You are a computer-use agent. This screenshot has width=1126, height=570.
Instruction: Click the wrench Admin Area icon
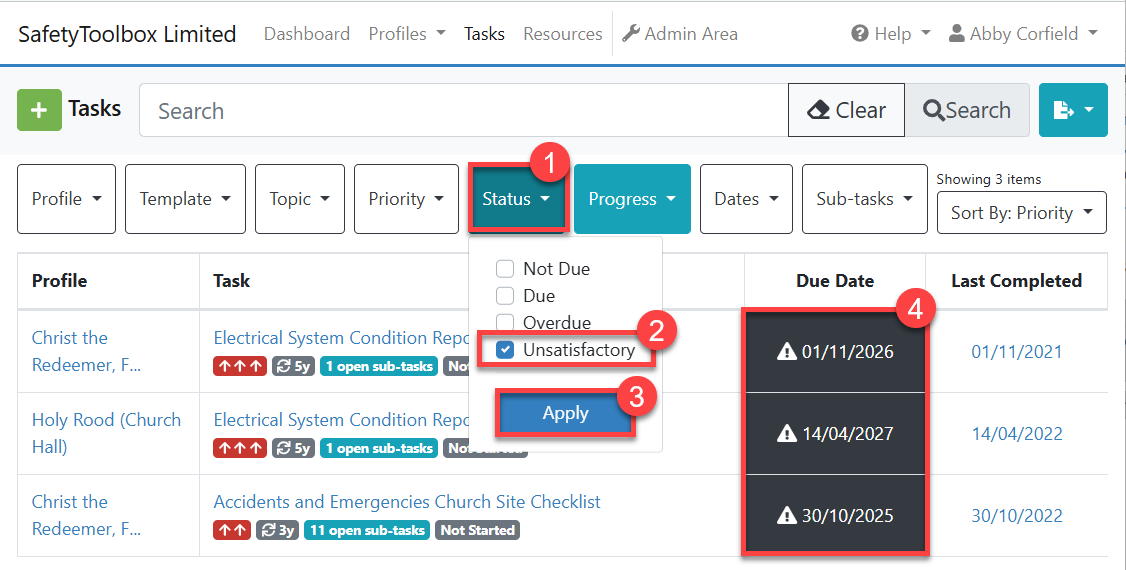pyautogui.click(x=630, y=34)
